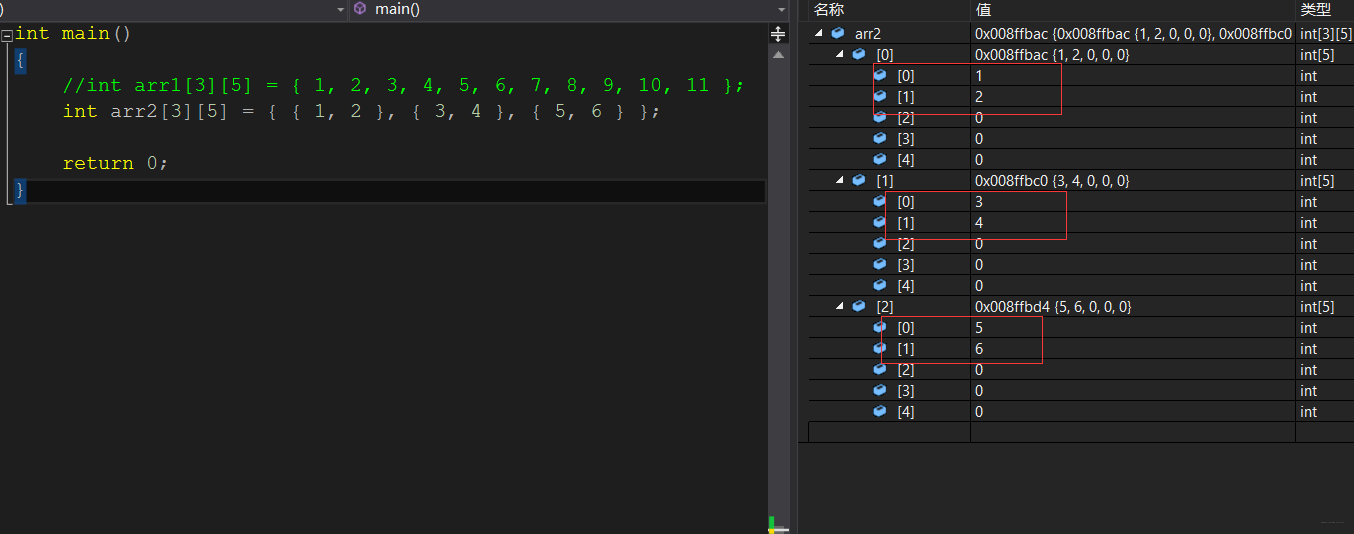This screenshot has height=534, width=1354.
Task: Click cube icon of element with value 5
Action: coord(880,327)
